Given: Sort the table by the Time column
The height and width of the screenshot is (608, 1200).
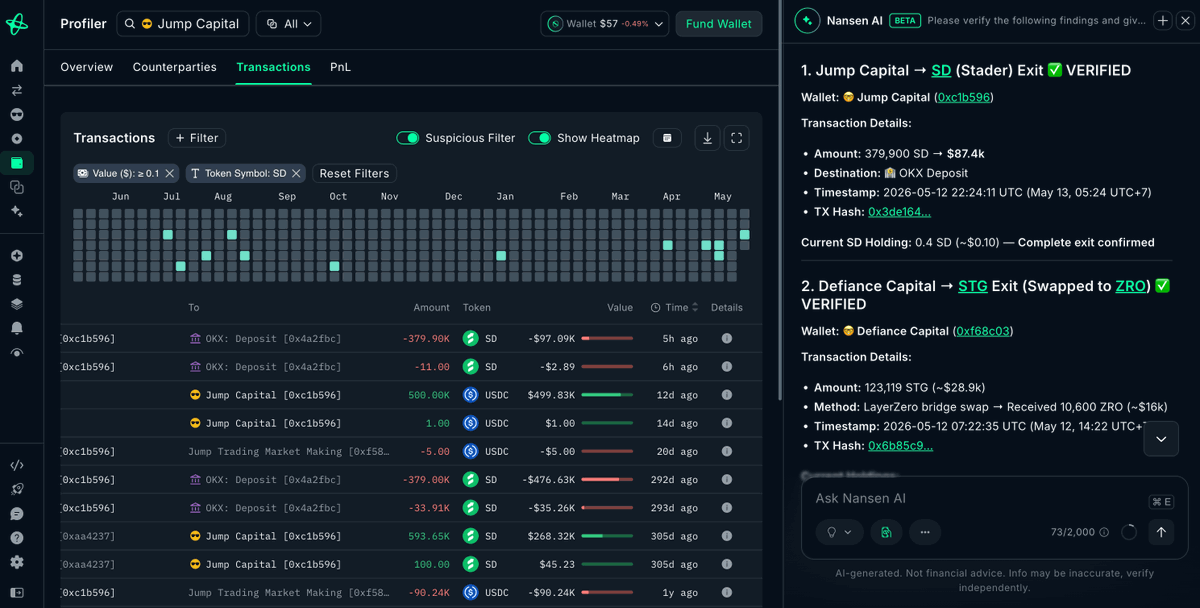Looking at the screenshot, I should tap(674, 308).
